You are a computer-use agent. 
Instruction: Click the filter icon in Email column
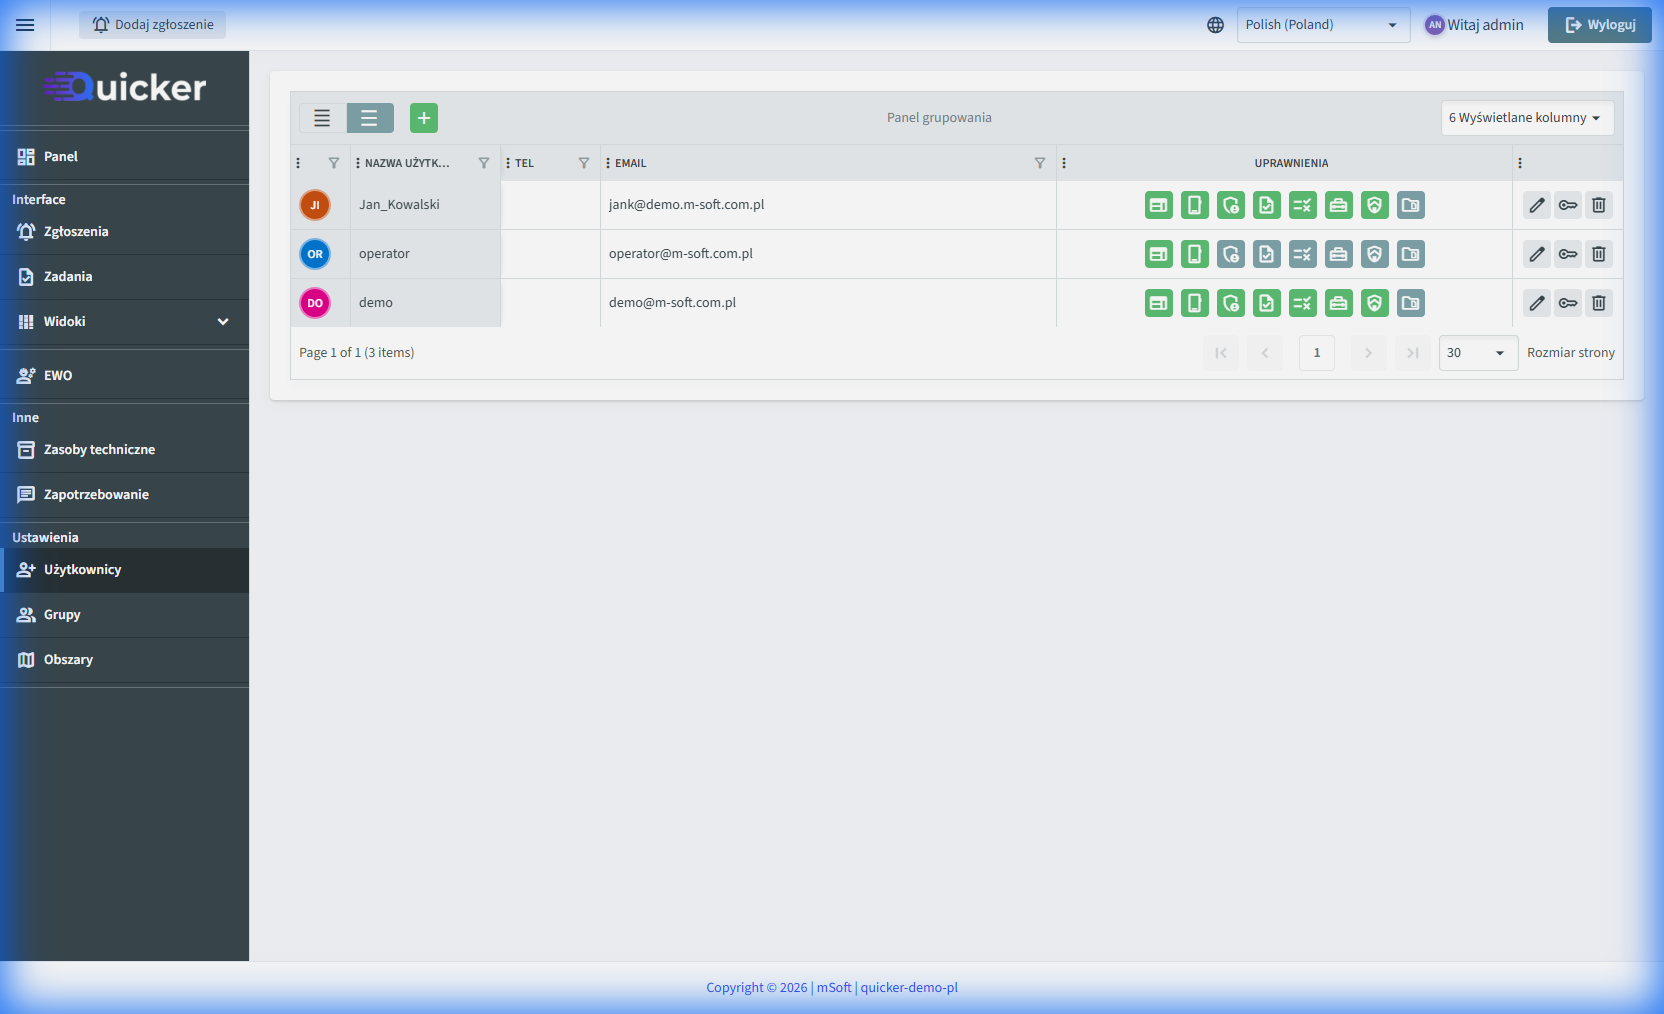(x=1040, y=163)
